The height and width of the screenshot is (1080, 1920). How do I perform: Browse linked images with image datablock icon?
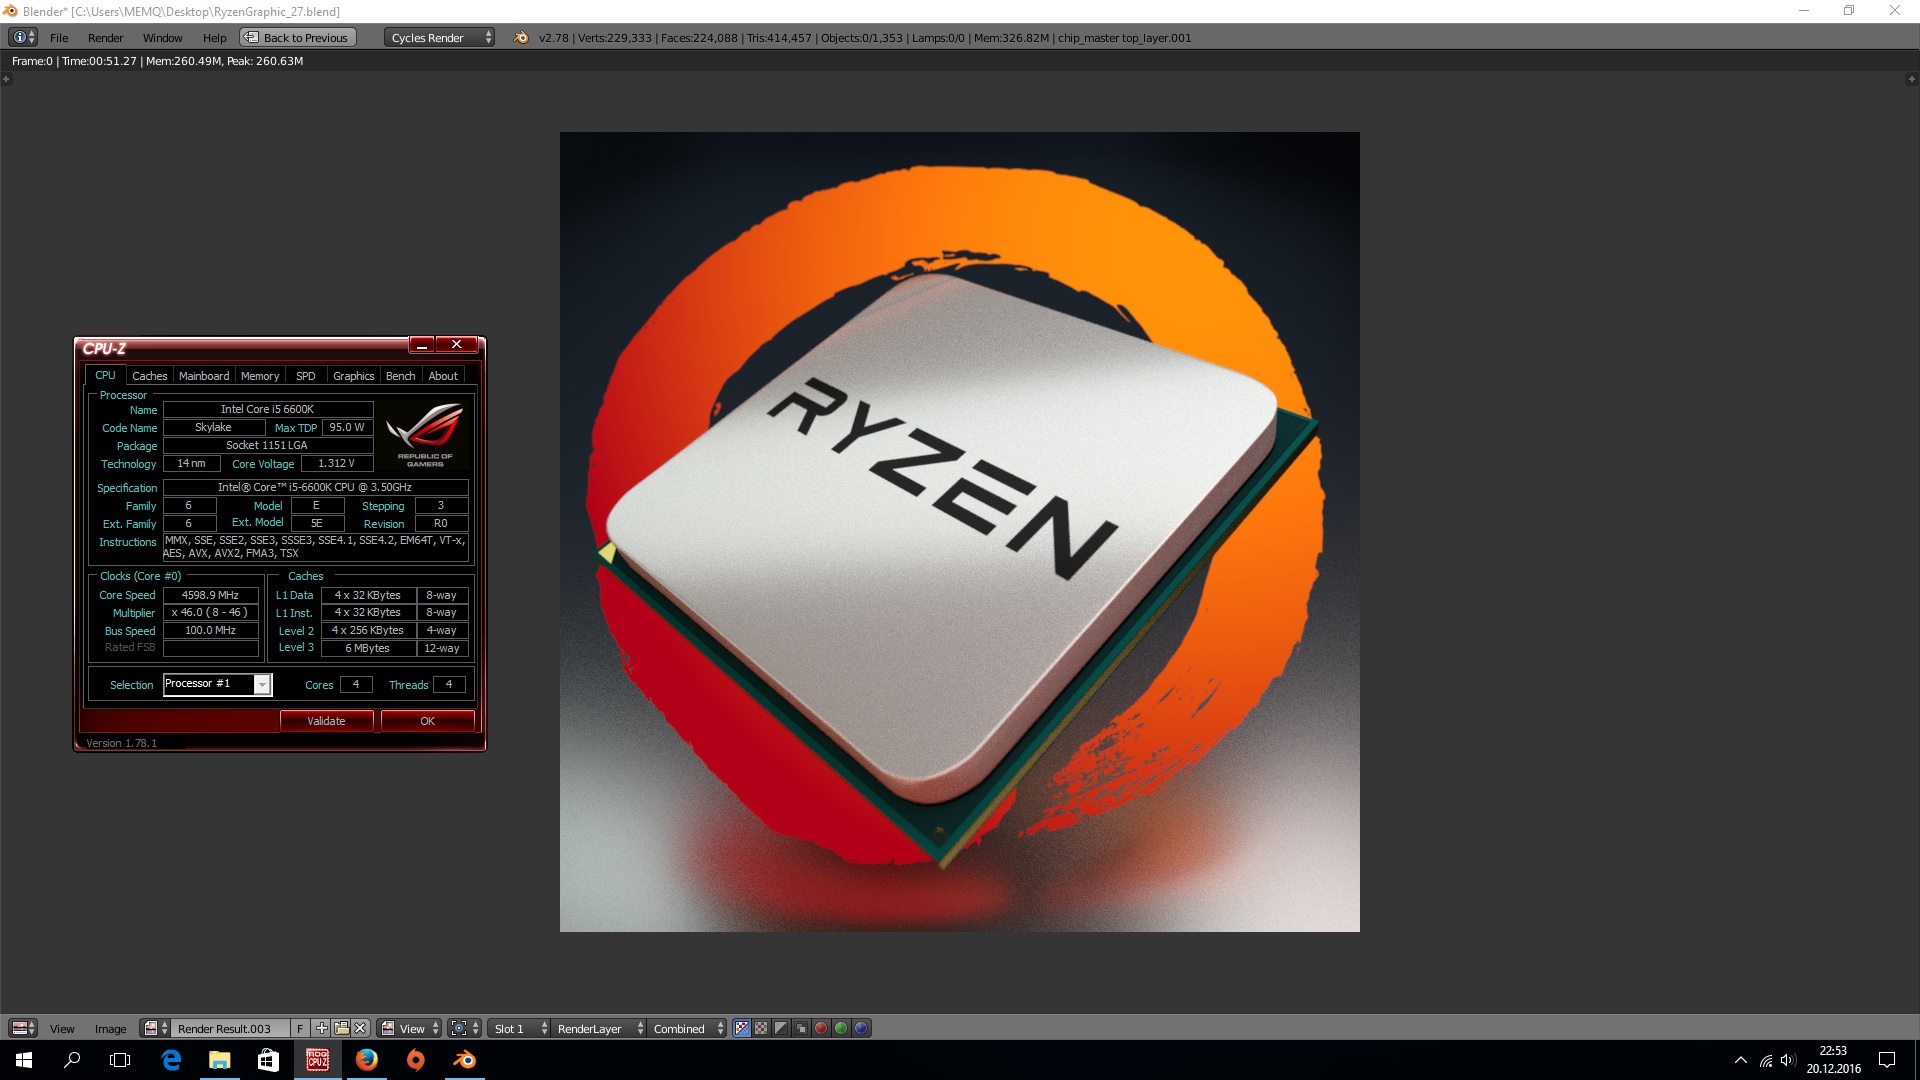coord(155,1028)
